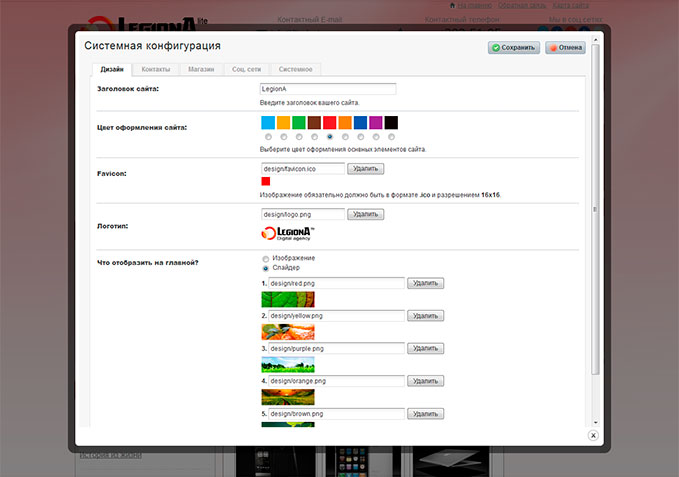
Task: Pick the brown color swatch
Action: click(x=314, y=122)
